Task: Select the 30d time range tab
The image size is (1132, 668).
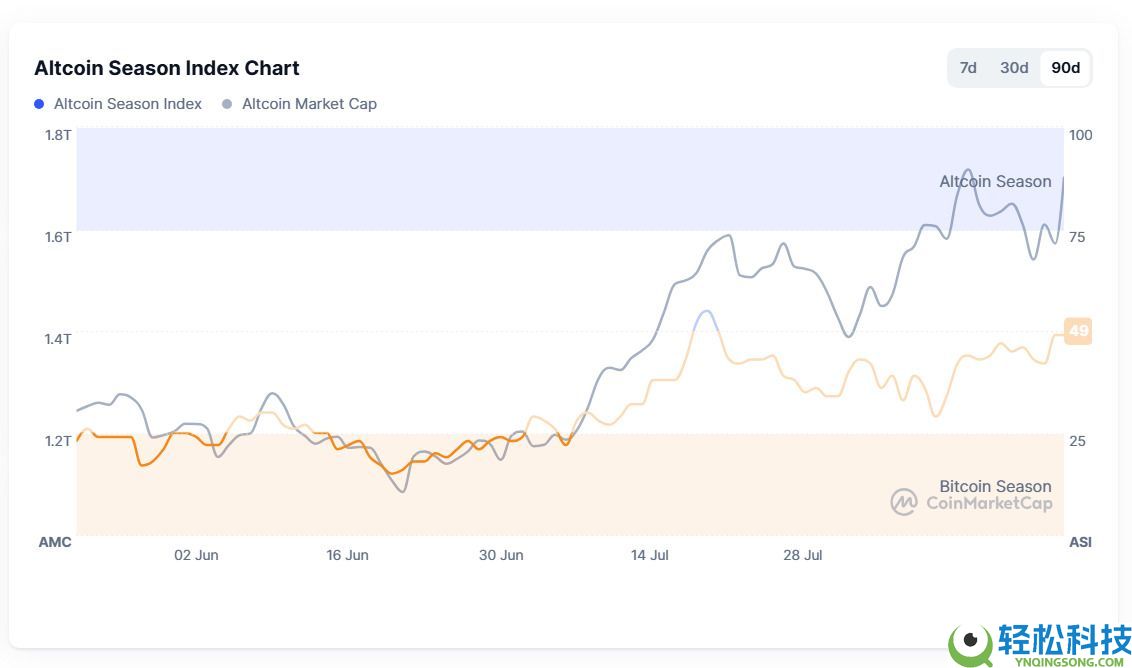Action: 1014,68
